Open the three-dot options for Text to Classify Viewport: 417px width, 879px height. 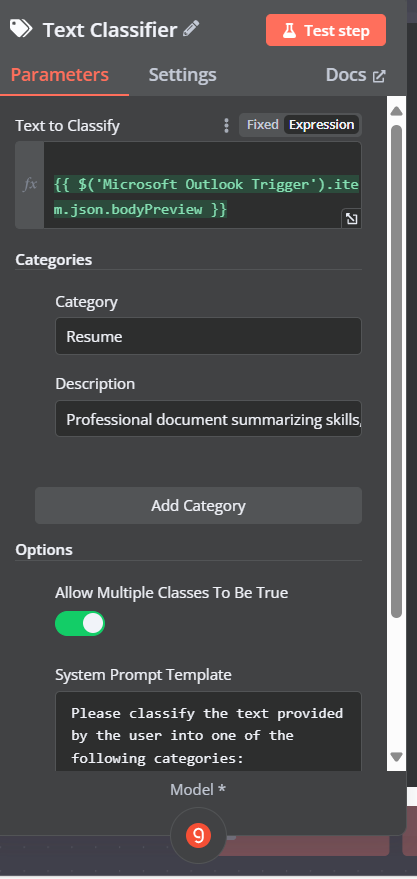pos(226,125)
